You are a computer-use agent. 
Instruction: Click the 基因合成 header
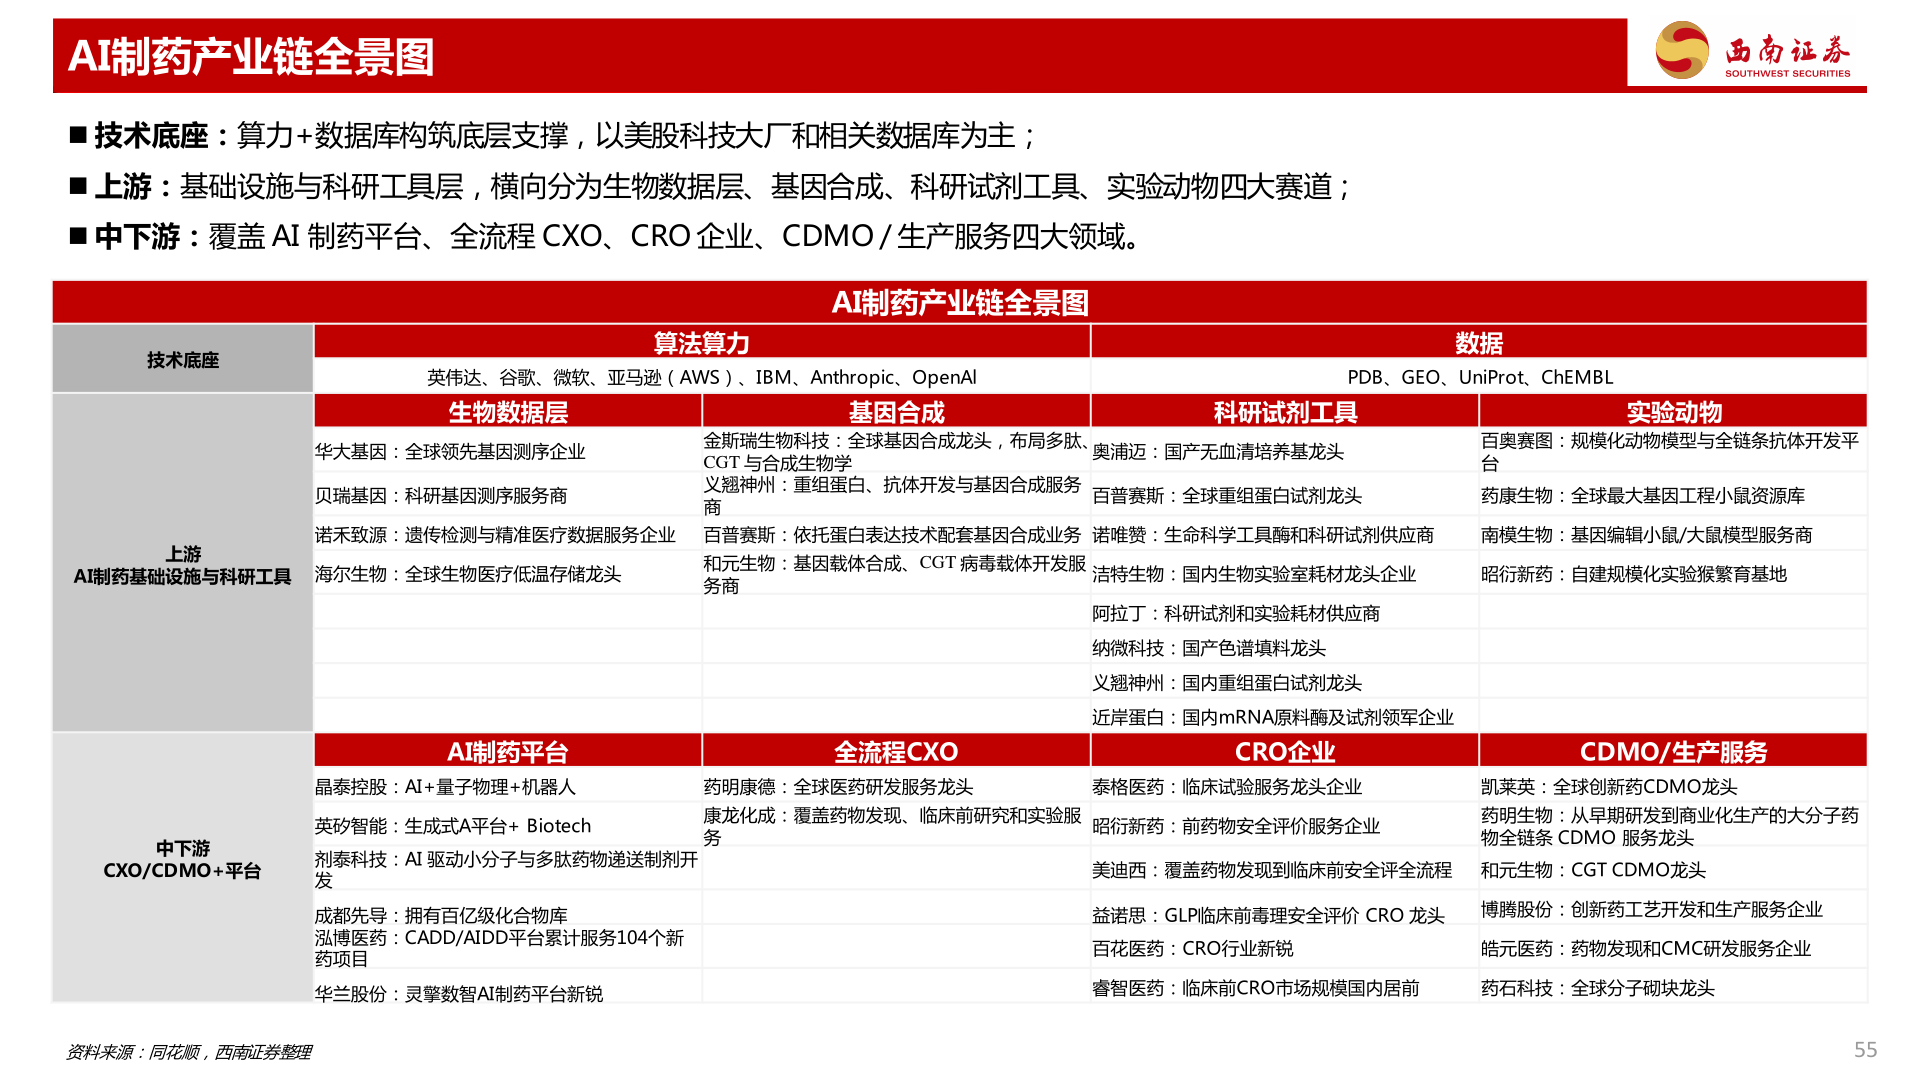[896, 411]
